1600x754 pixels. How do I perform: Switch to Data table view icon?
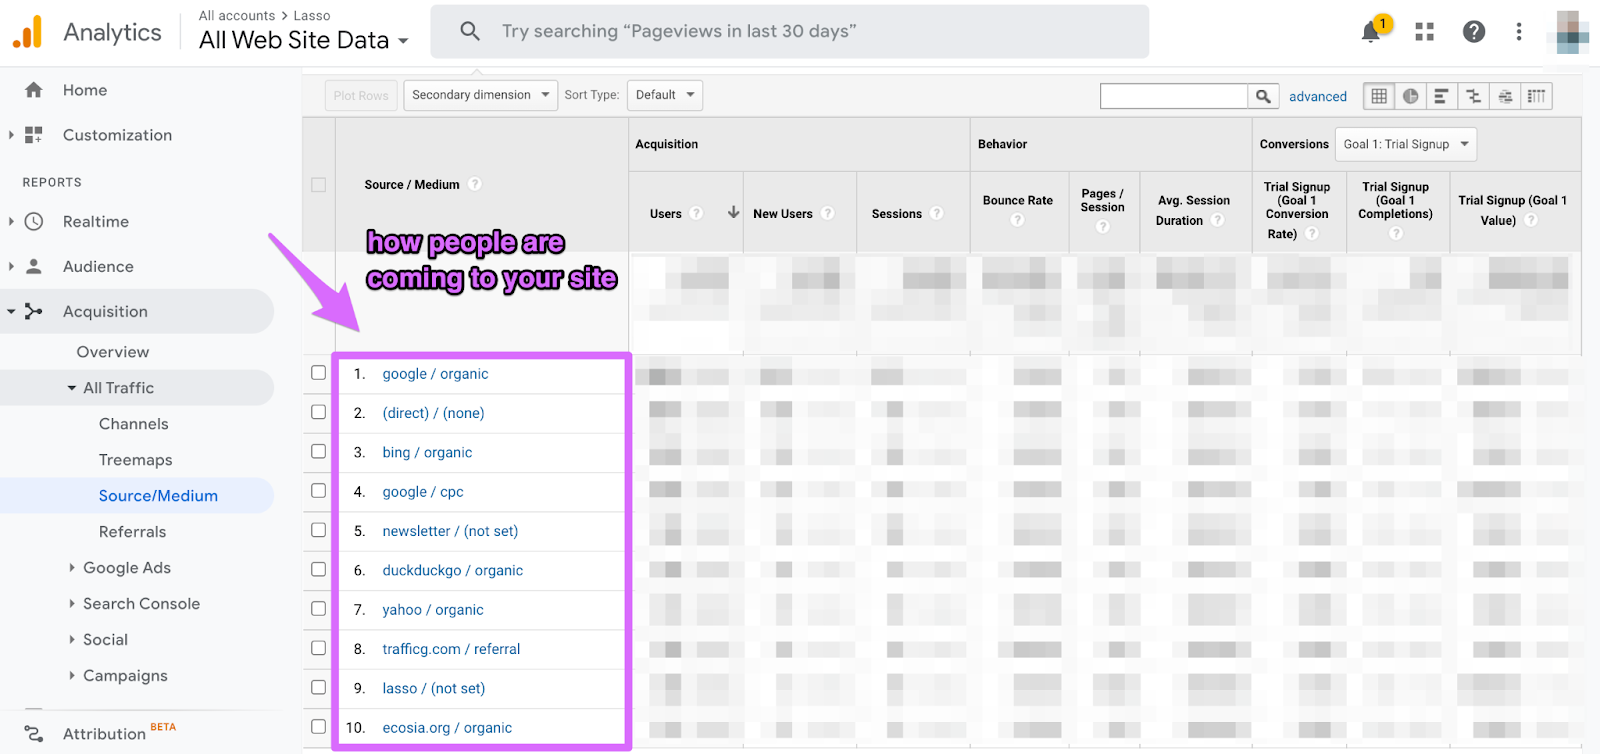1379,96
